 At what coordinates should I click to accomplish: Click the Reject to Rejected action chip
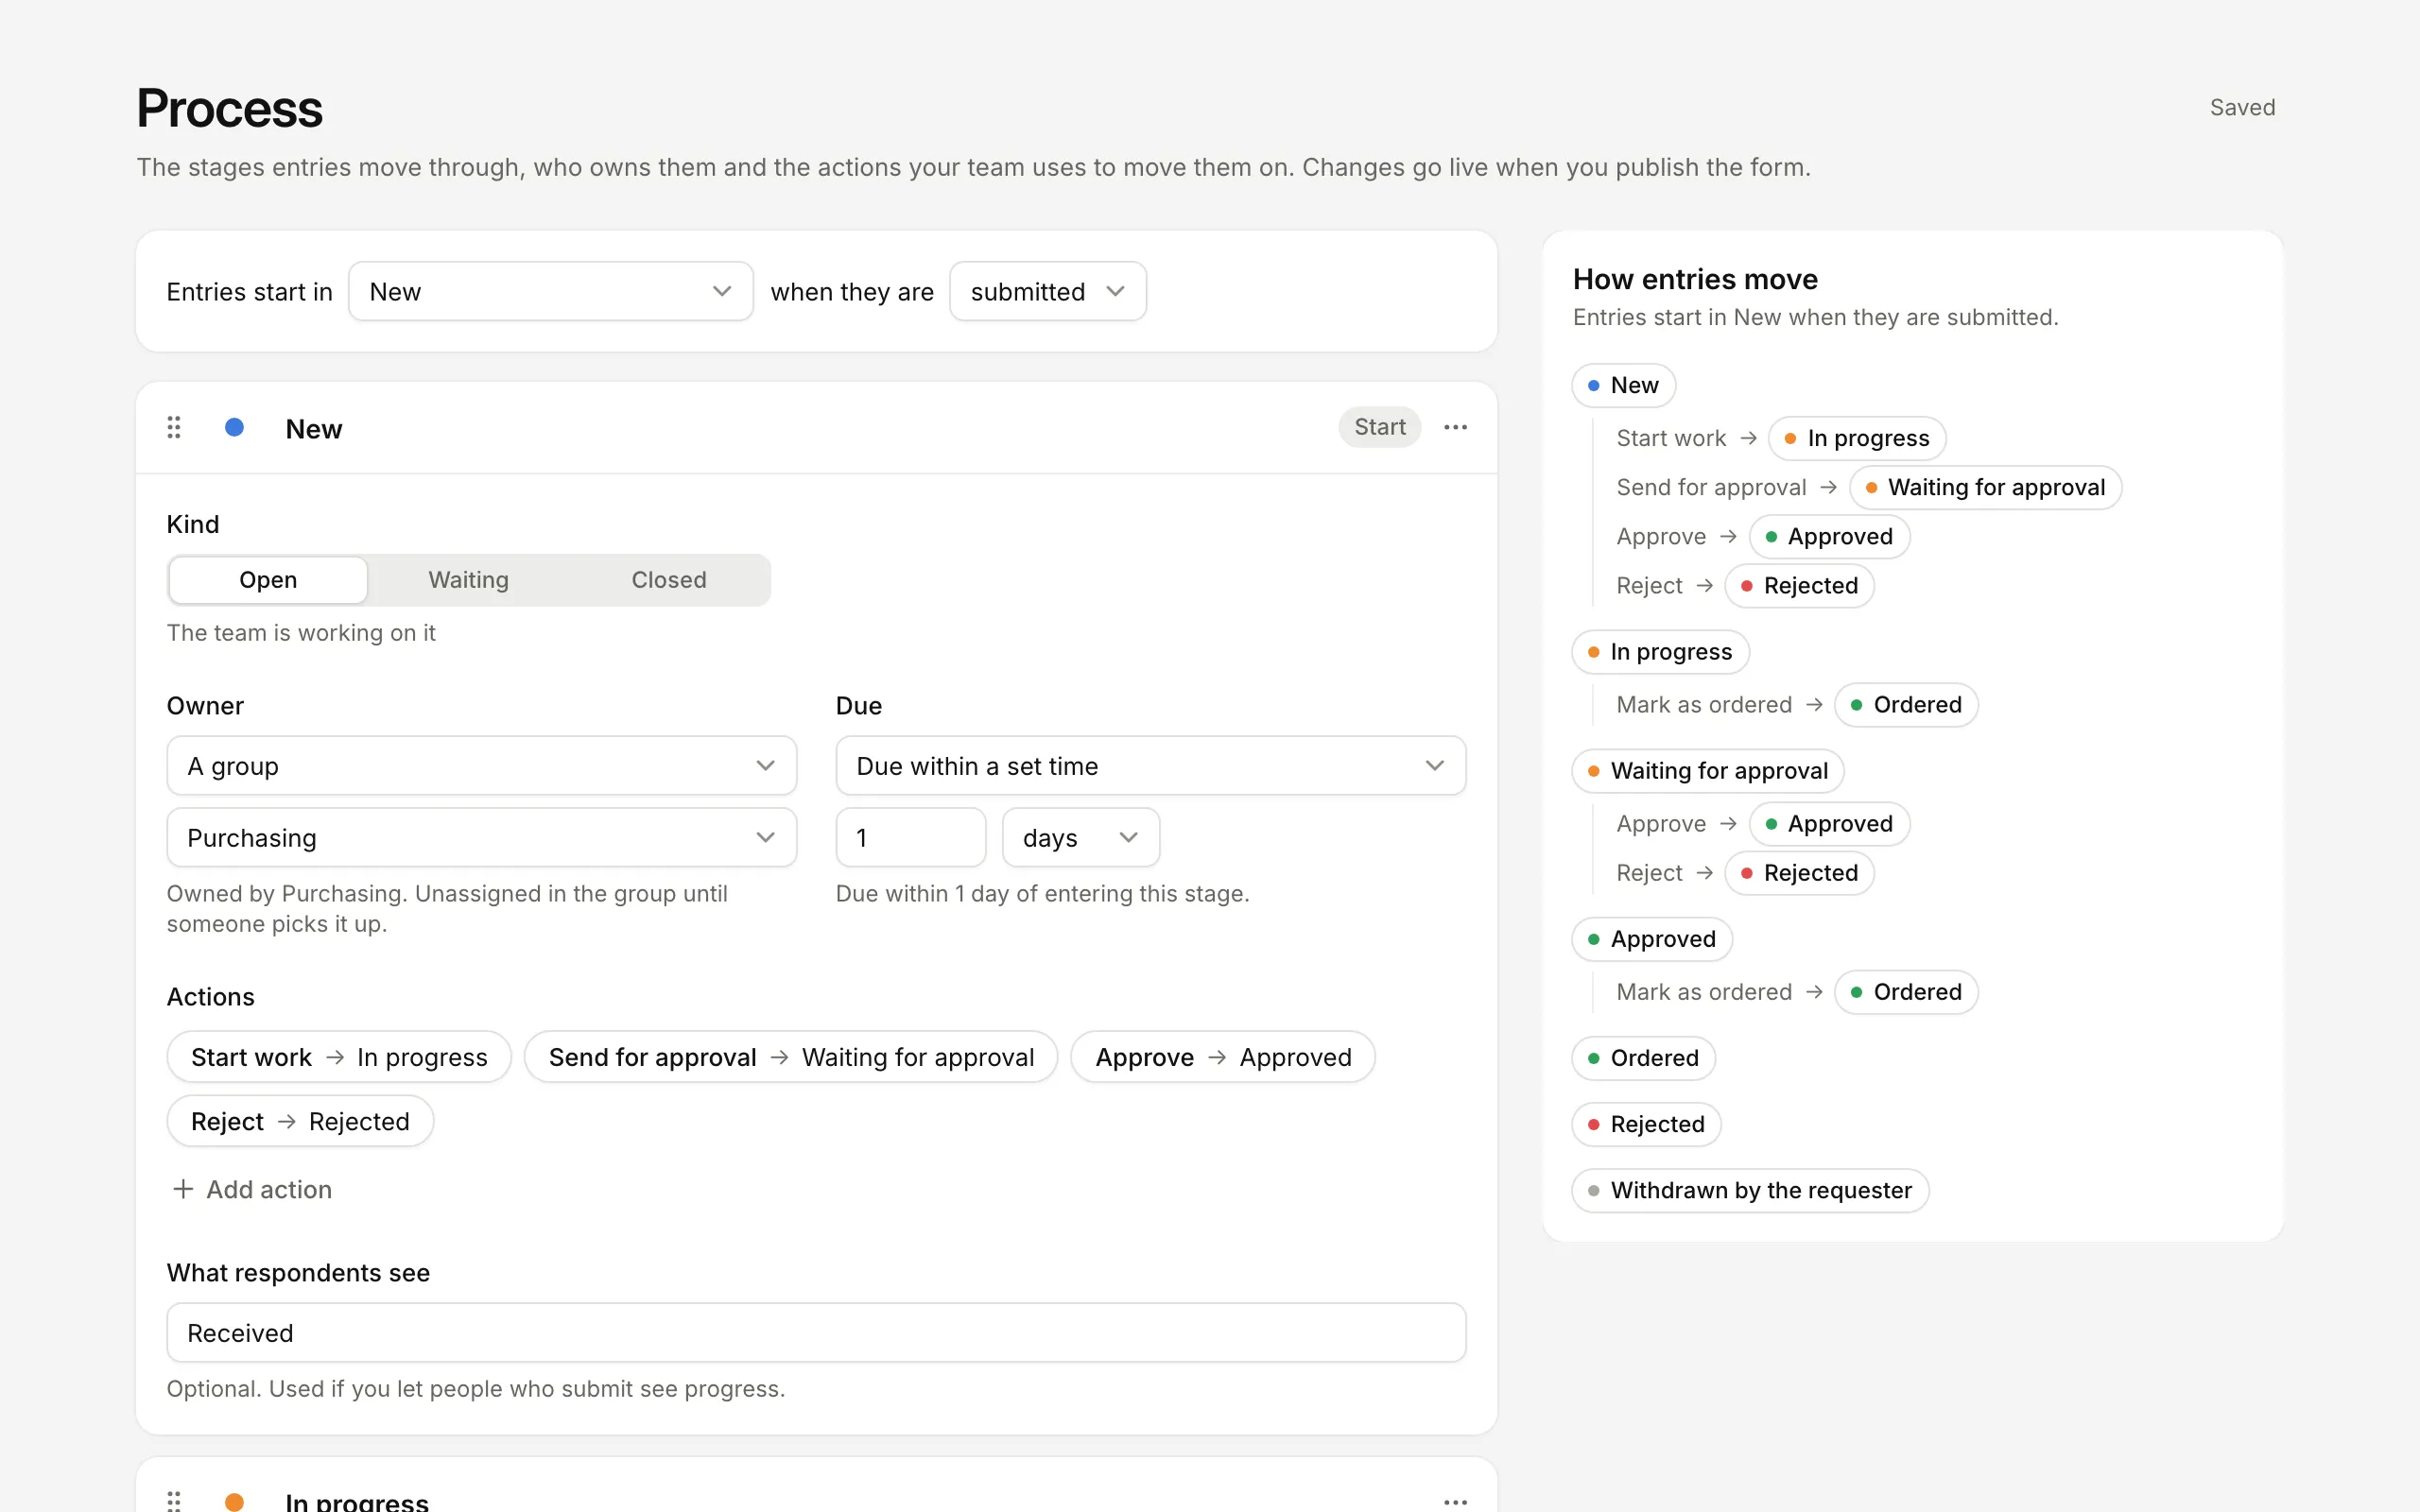tap(300, 1121)
